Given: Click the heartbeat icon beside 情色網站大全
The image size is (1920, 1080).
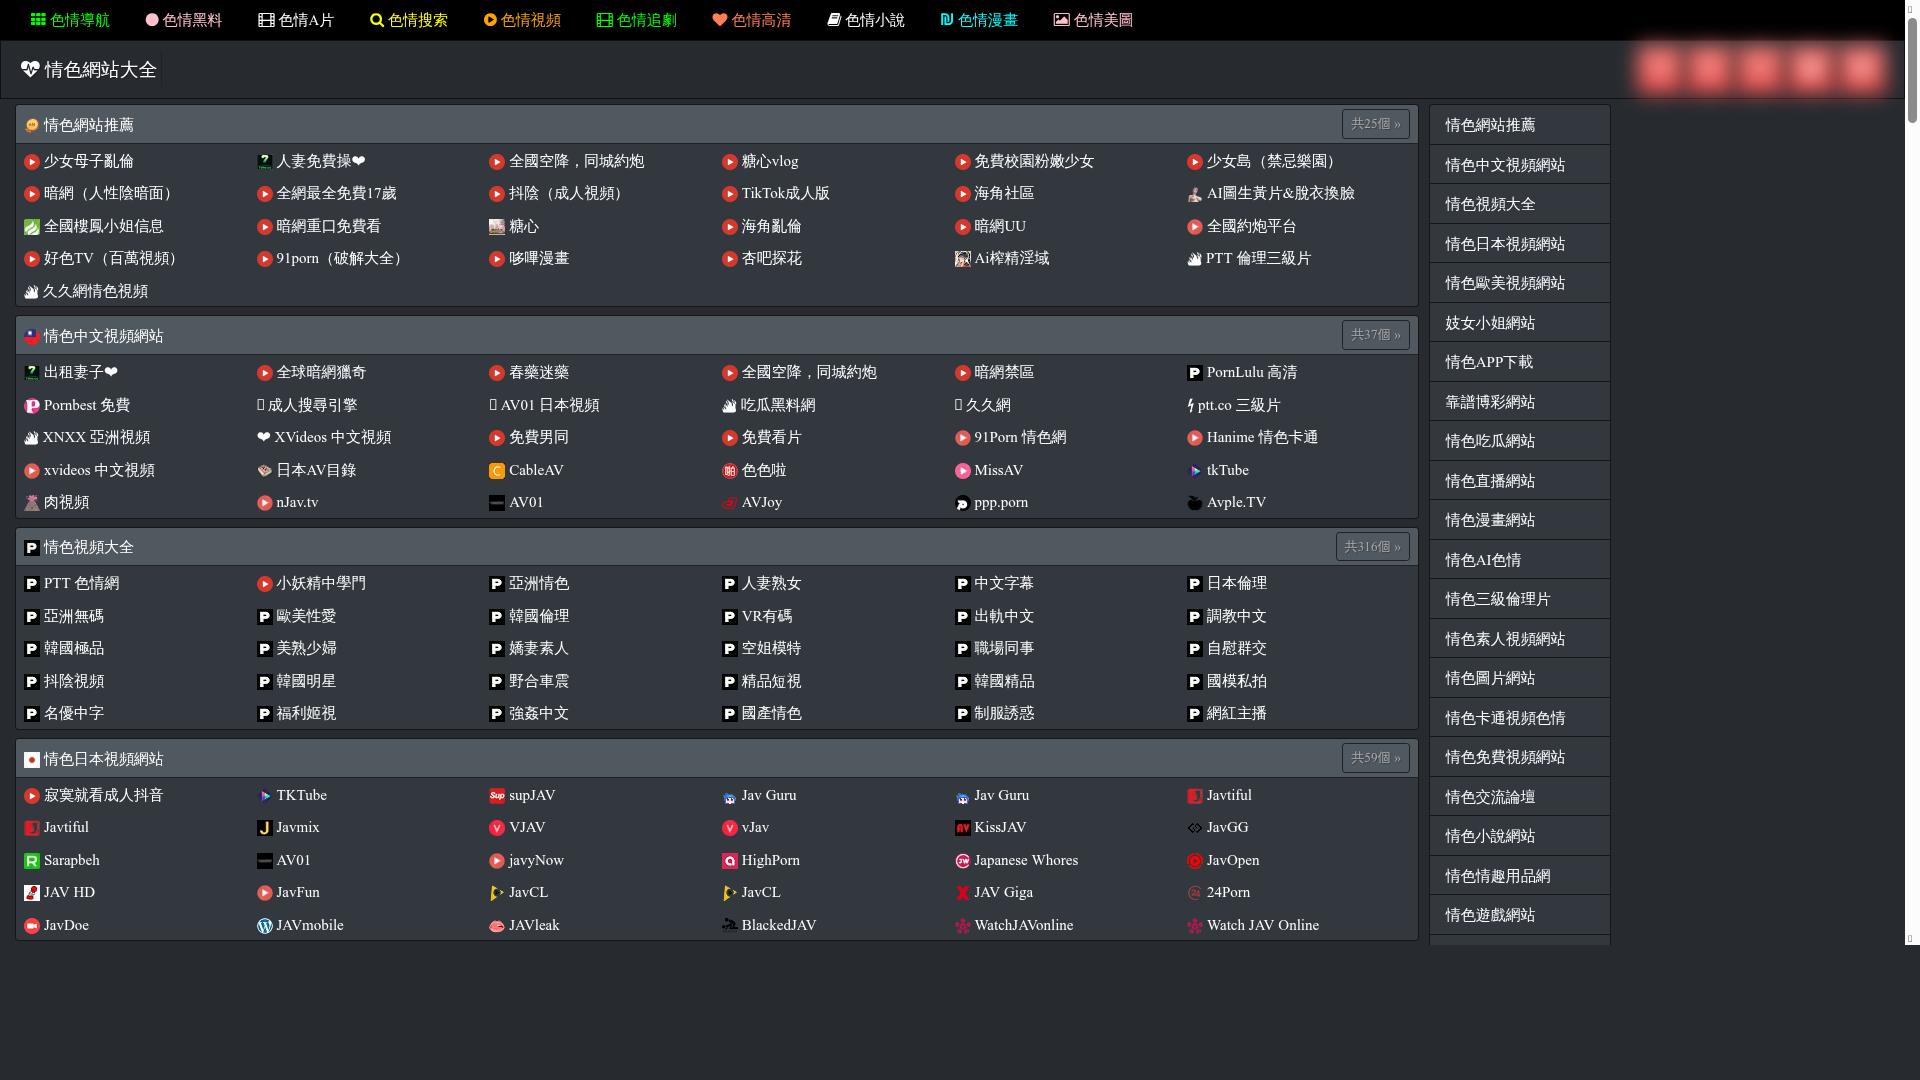Looking at the screenshot, I should click(30, 69).
